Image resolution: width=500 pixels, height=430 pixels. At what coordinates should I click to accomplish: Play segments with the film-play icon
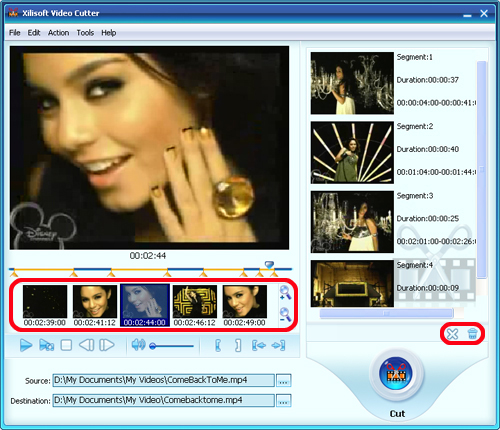[x=47, y=345]
